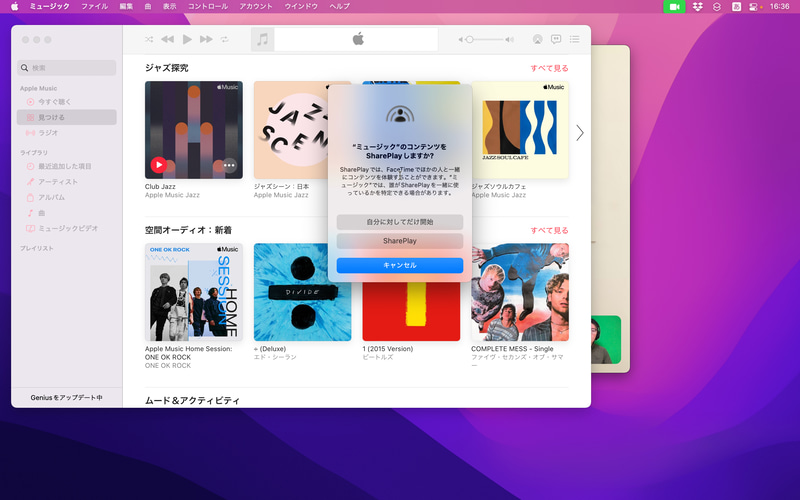Click すべて見る next to 空間オーディオ：新着

(x=549, y=230)
